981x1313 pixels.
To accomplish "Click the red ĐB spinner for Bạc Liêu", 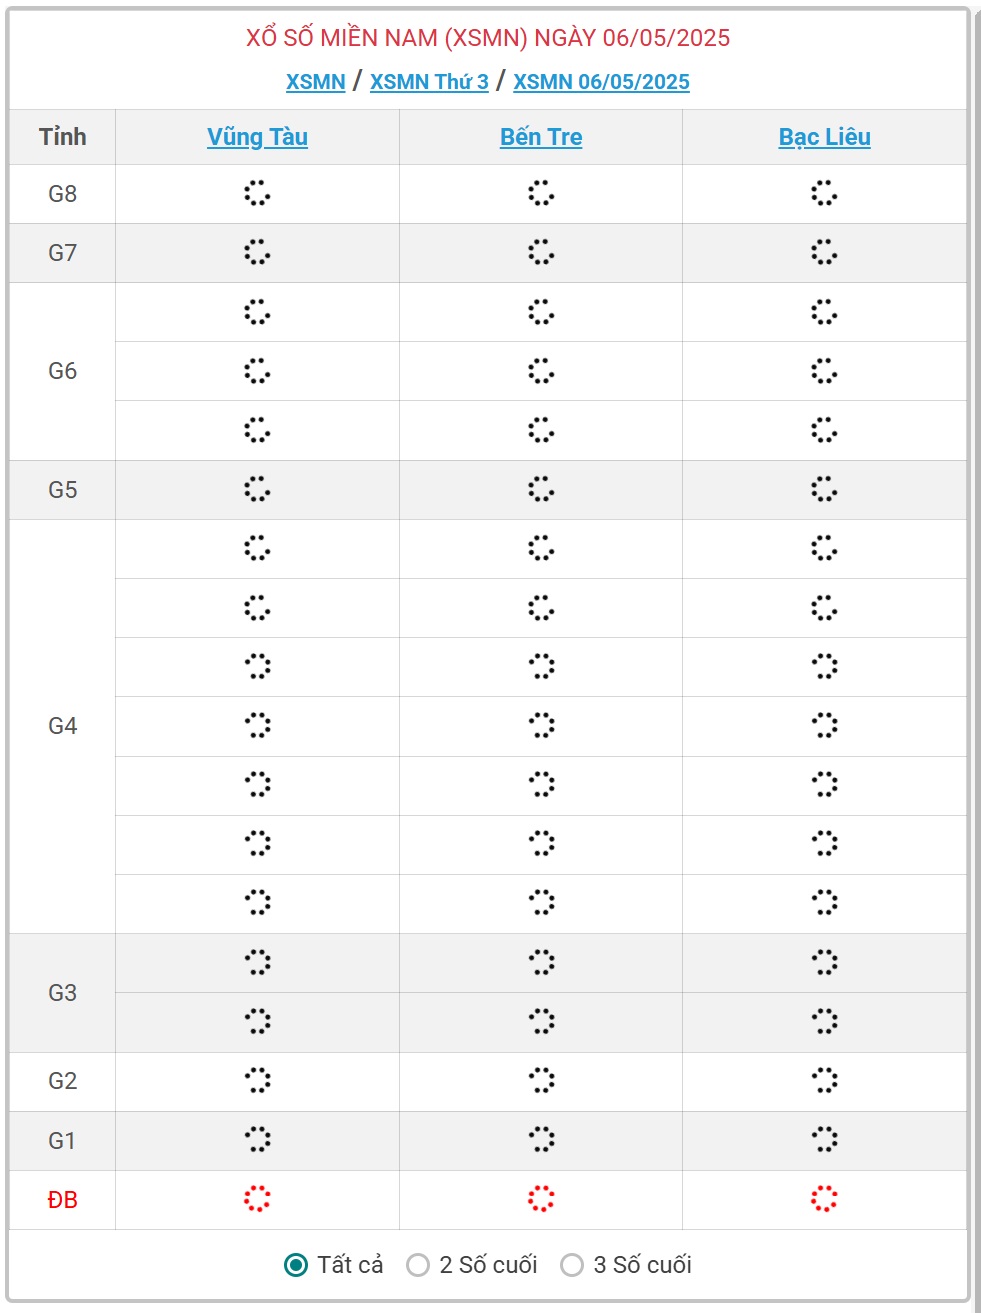I will (x=824, y=1199).
